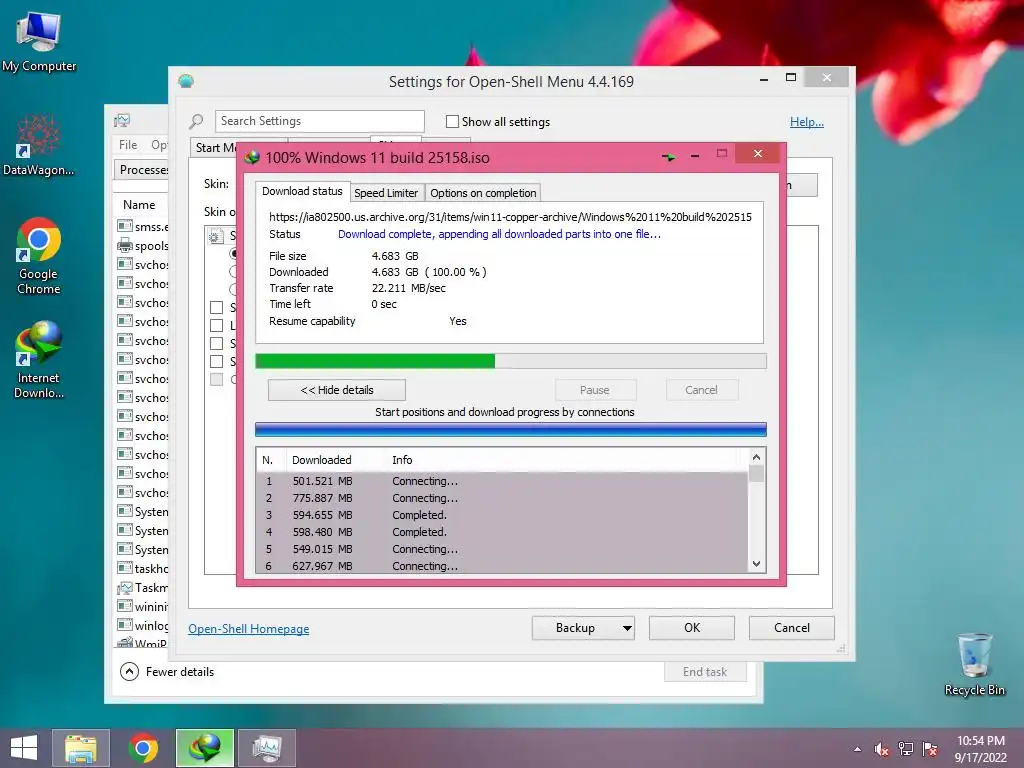Open the DataWagon desktop shortcut
1024x768 pixels.
tap(39, 145)
